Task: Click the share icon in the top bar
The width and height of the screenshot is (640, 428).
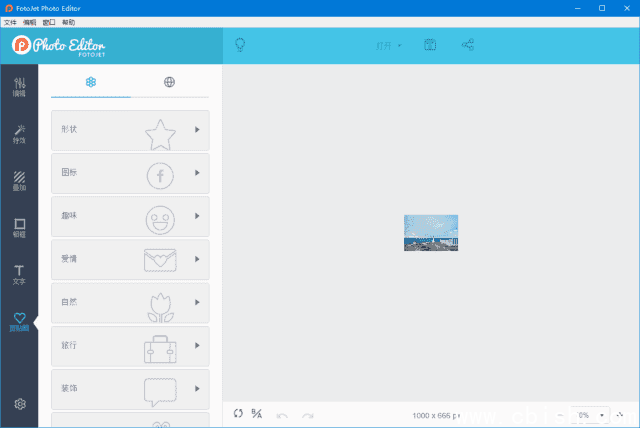Action: point(468,44)
